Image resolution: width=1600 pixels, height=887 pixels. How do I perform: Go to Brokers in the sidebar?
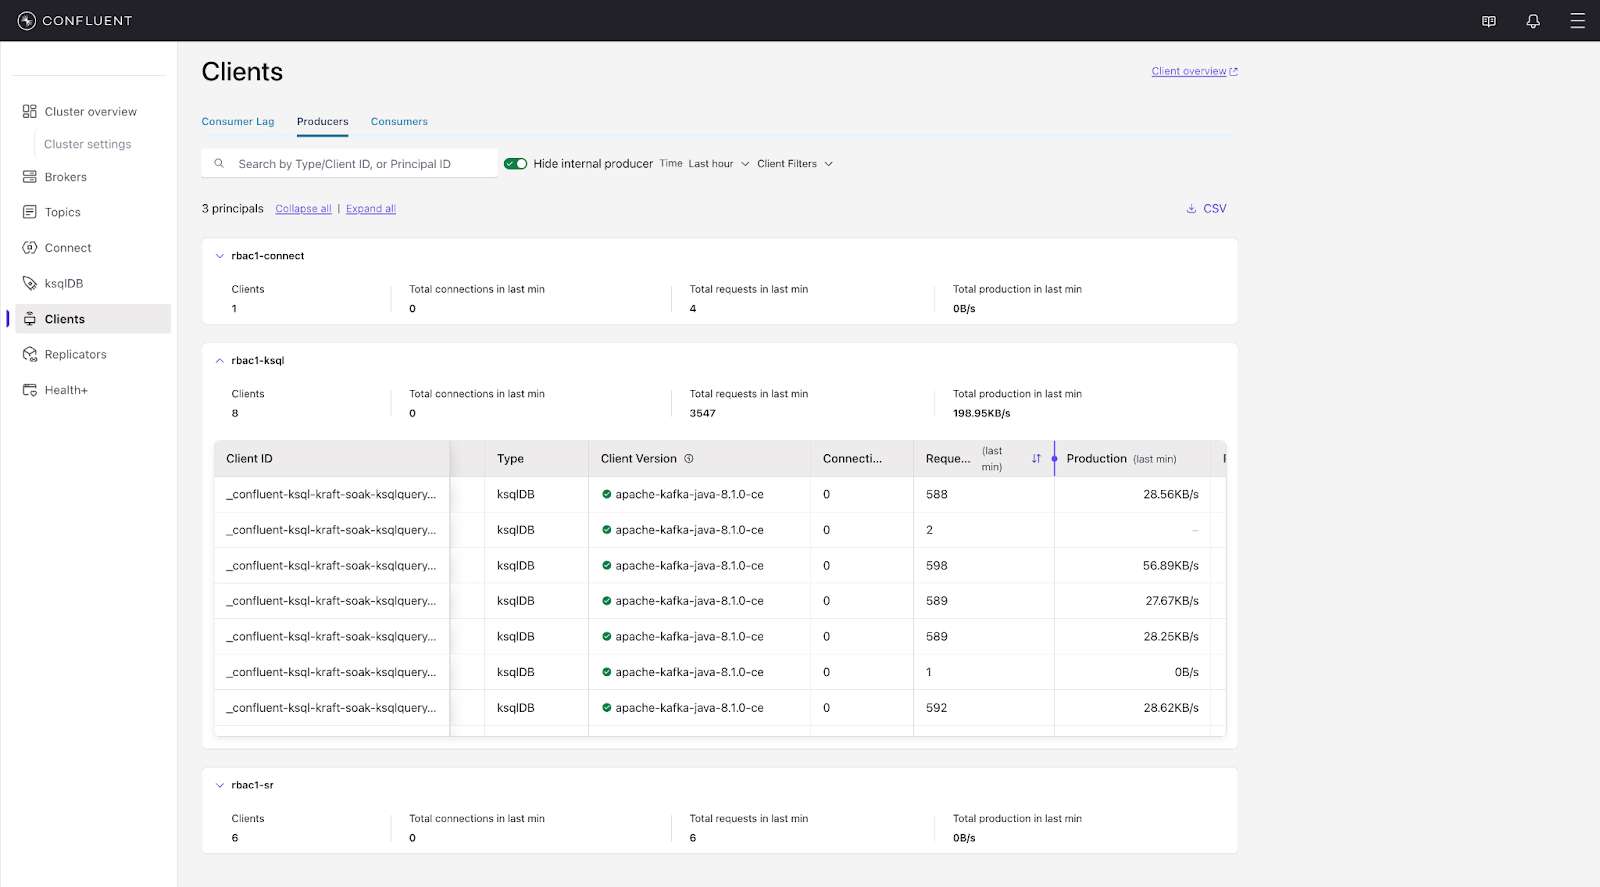(66, 177)
